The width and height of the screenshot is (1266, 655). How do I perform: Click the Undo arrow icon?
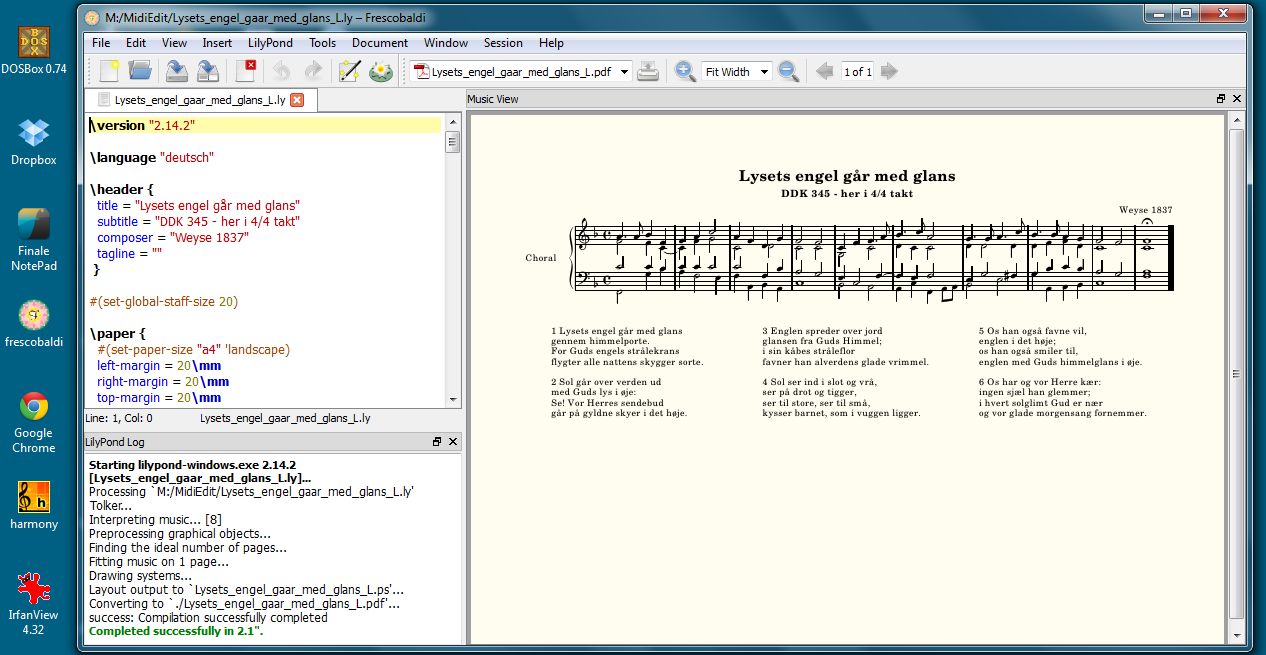click(x=282, y=71)
